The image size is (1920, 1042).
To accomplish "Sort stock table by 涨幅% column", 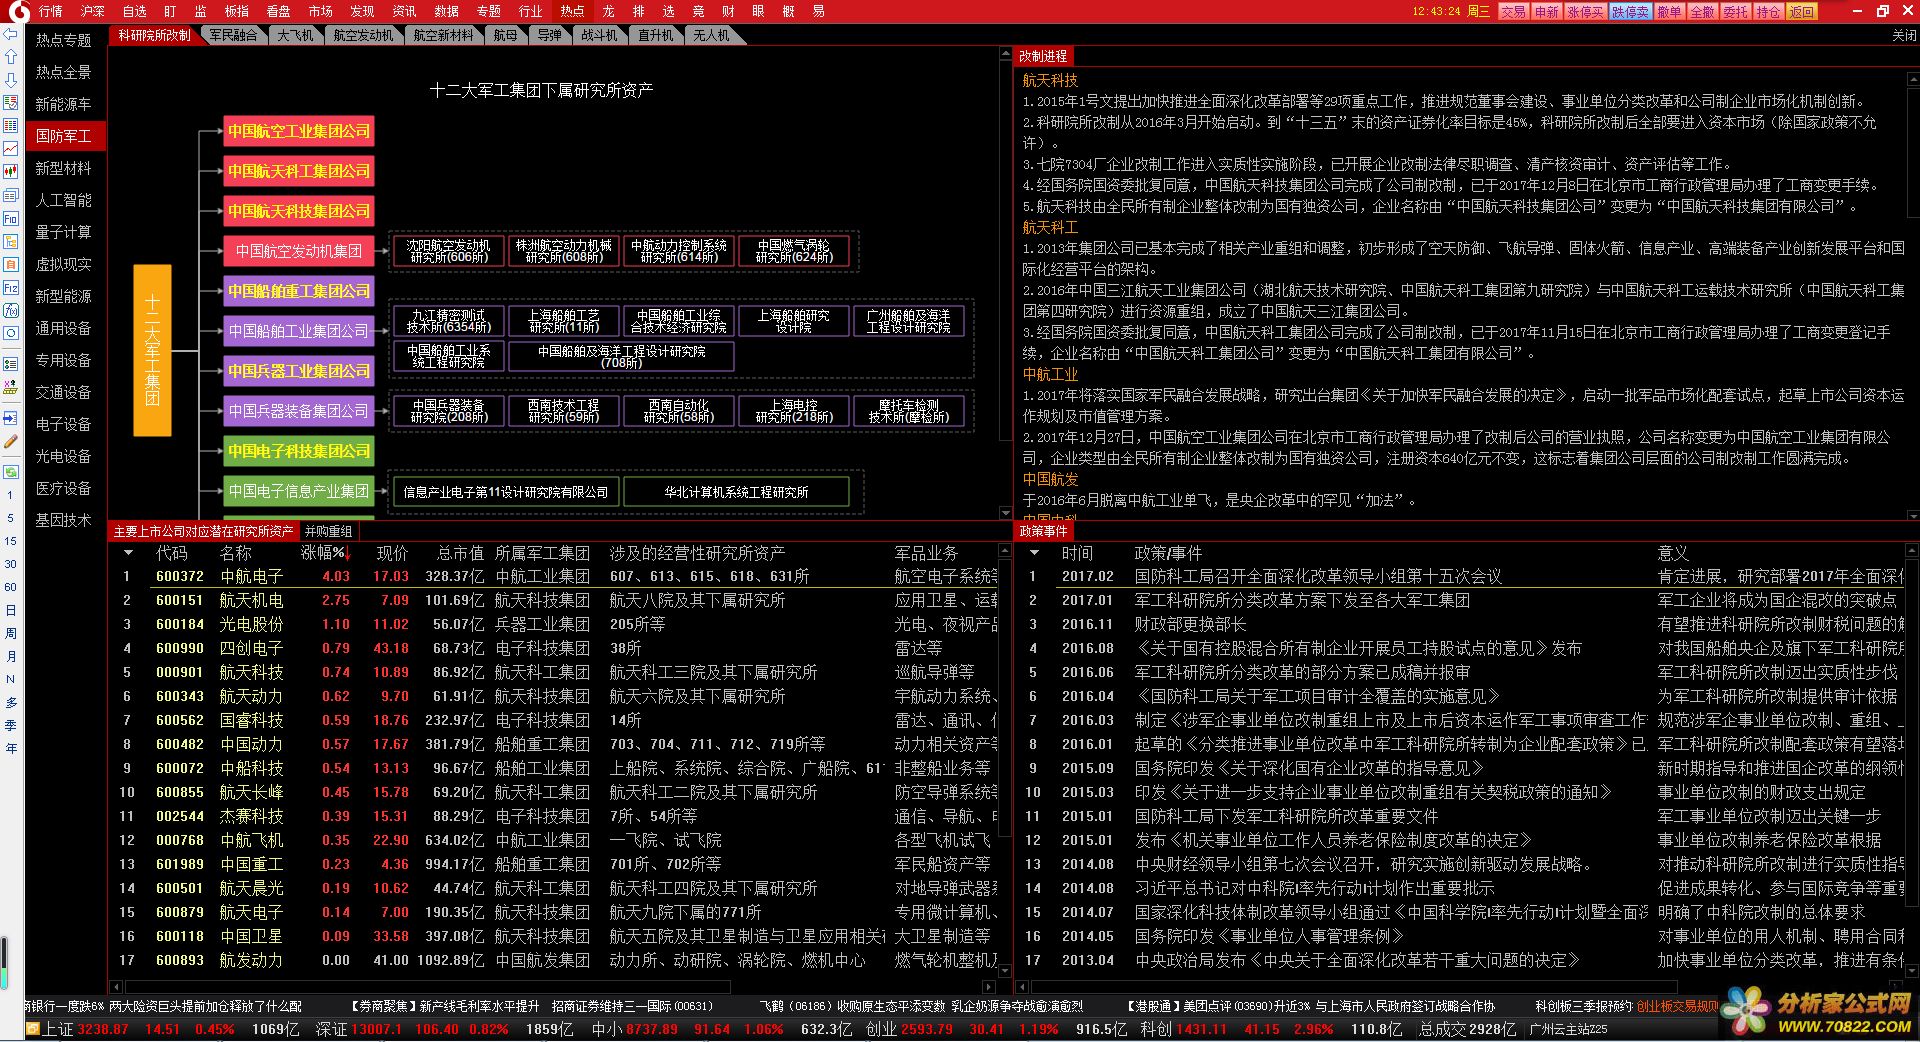I will point(325,553).
